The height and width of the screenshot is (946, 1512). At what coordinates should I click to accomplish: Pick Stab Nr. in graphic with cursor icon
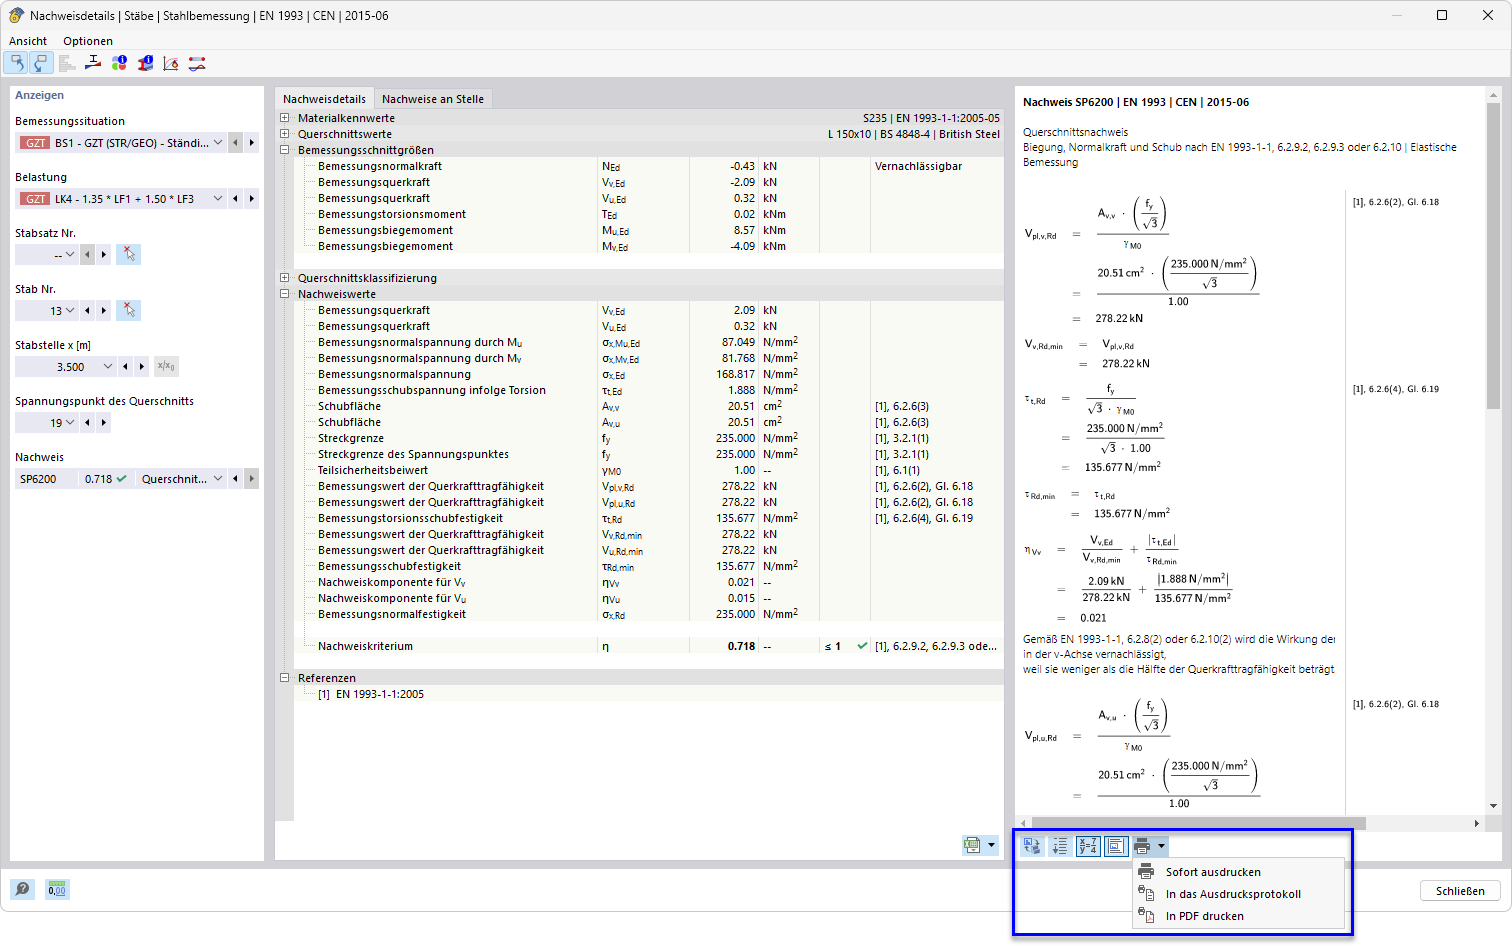(x=128, y=310)
